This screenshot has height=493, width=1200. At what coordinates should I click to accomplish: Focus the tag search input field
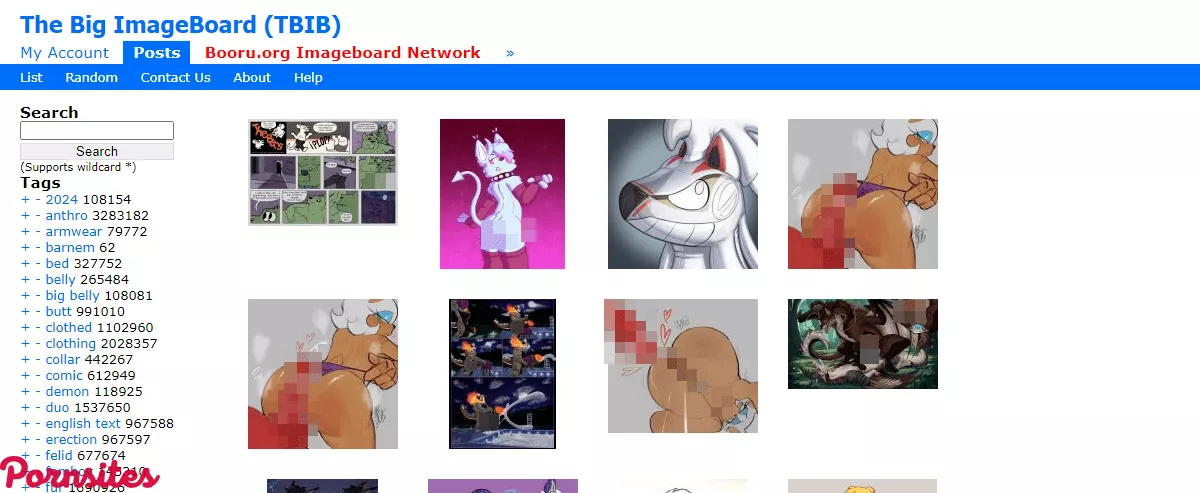[97, 131]
